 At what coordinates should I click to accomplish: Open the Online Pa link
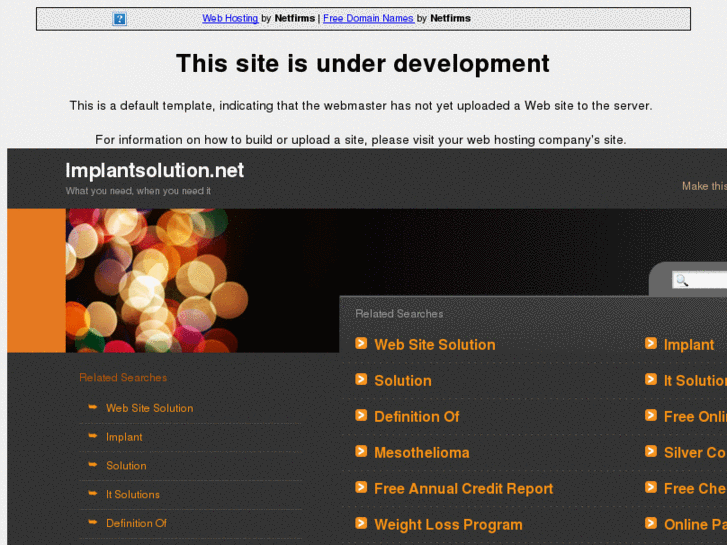[695, 525]
